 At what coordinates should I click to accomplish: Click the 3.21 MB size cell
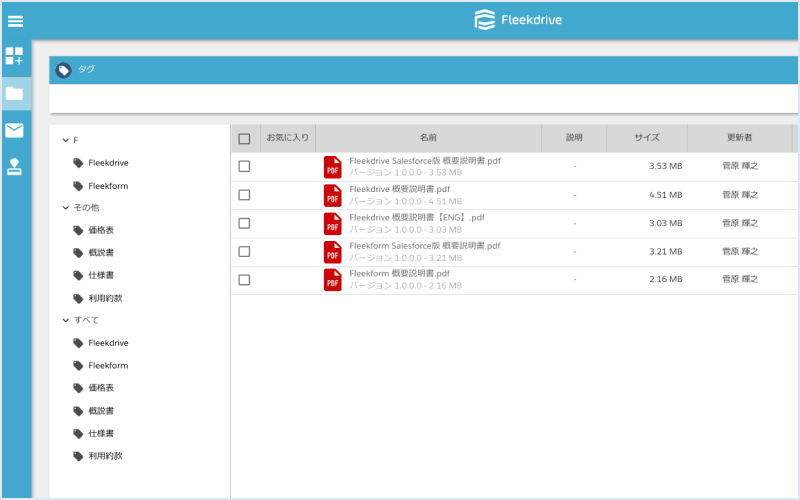coord(665,252)
